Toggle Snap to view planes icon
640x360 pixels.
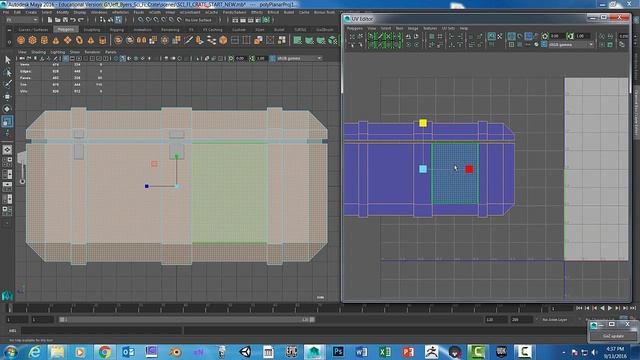tap(171, 20)
